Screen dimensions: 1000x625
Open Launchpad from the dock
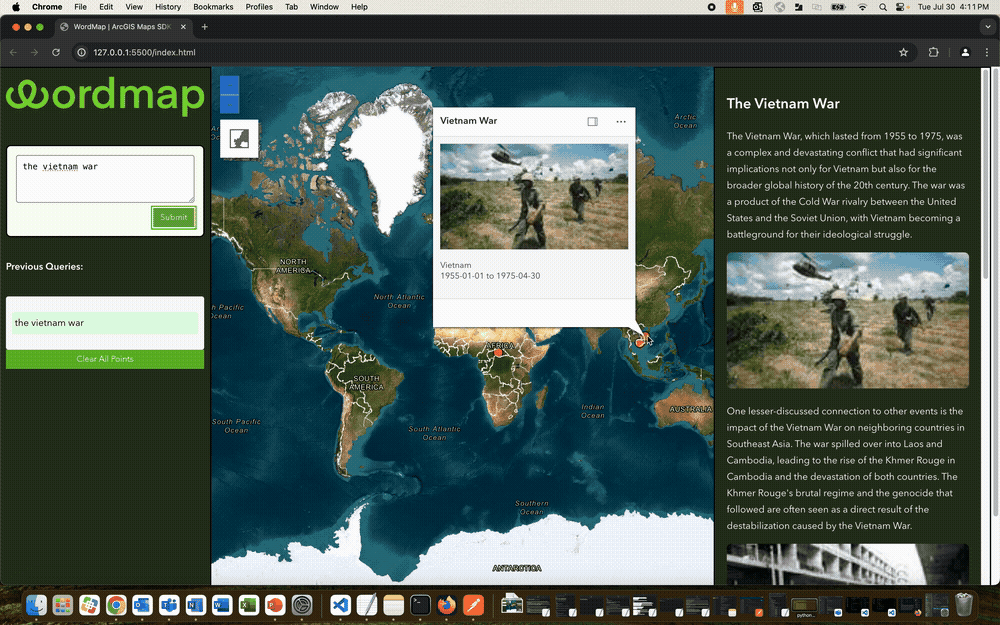[x=62, y=605]
